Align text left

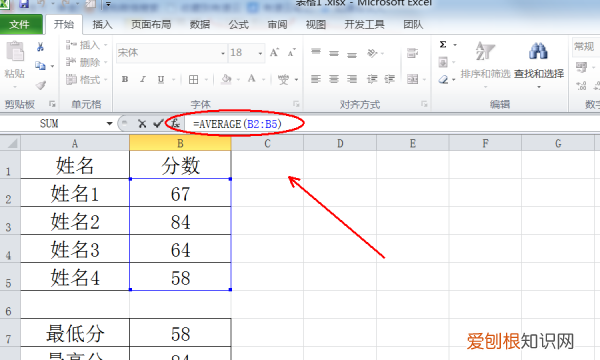click(316, 79)
